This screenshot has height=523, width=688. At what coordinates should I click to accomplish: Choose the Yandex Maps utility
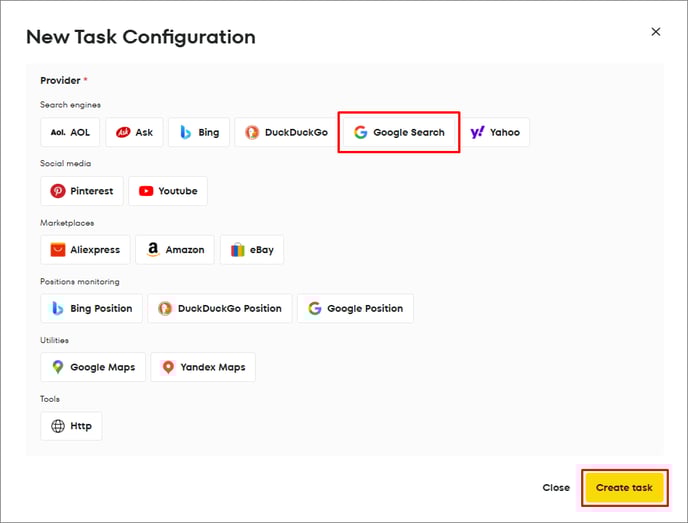point(203,367)
